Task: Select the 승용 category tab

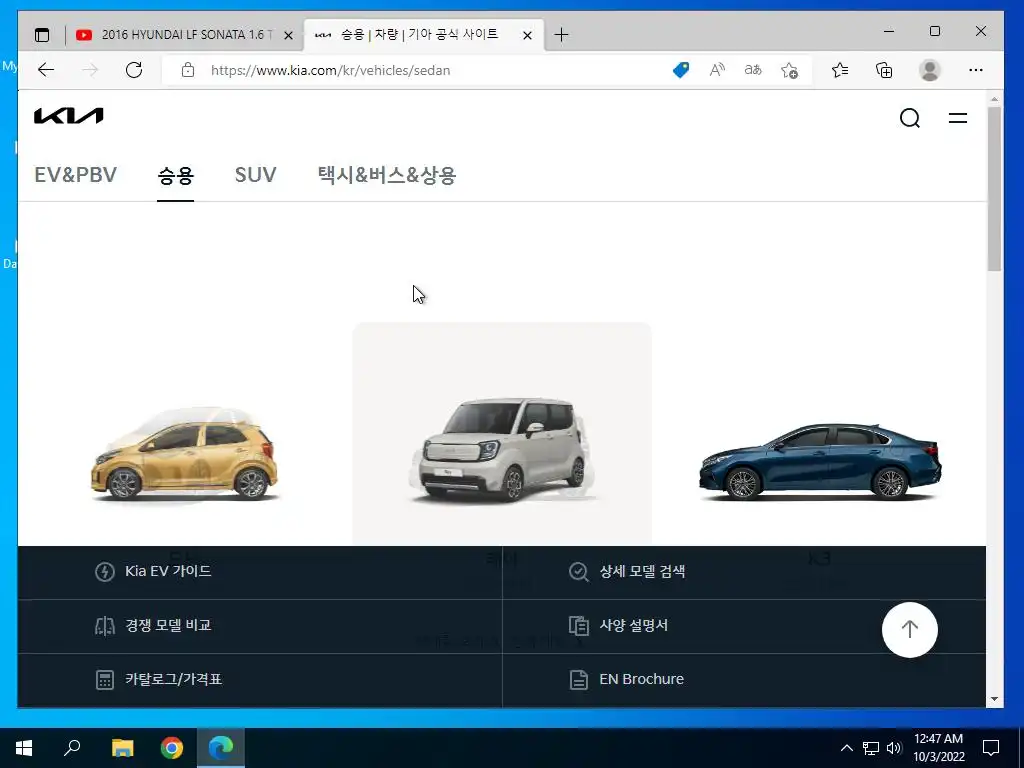Action: tap(175, 175)
